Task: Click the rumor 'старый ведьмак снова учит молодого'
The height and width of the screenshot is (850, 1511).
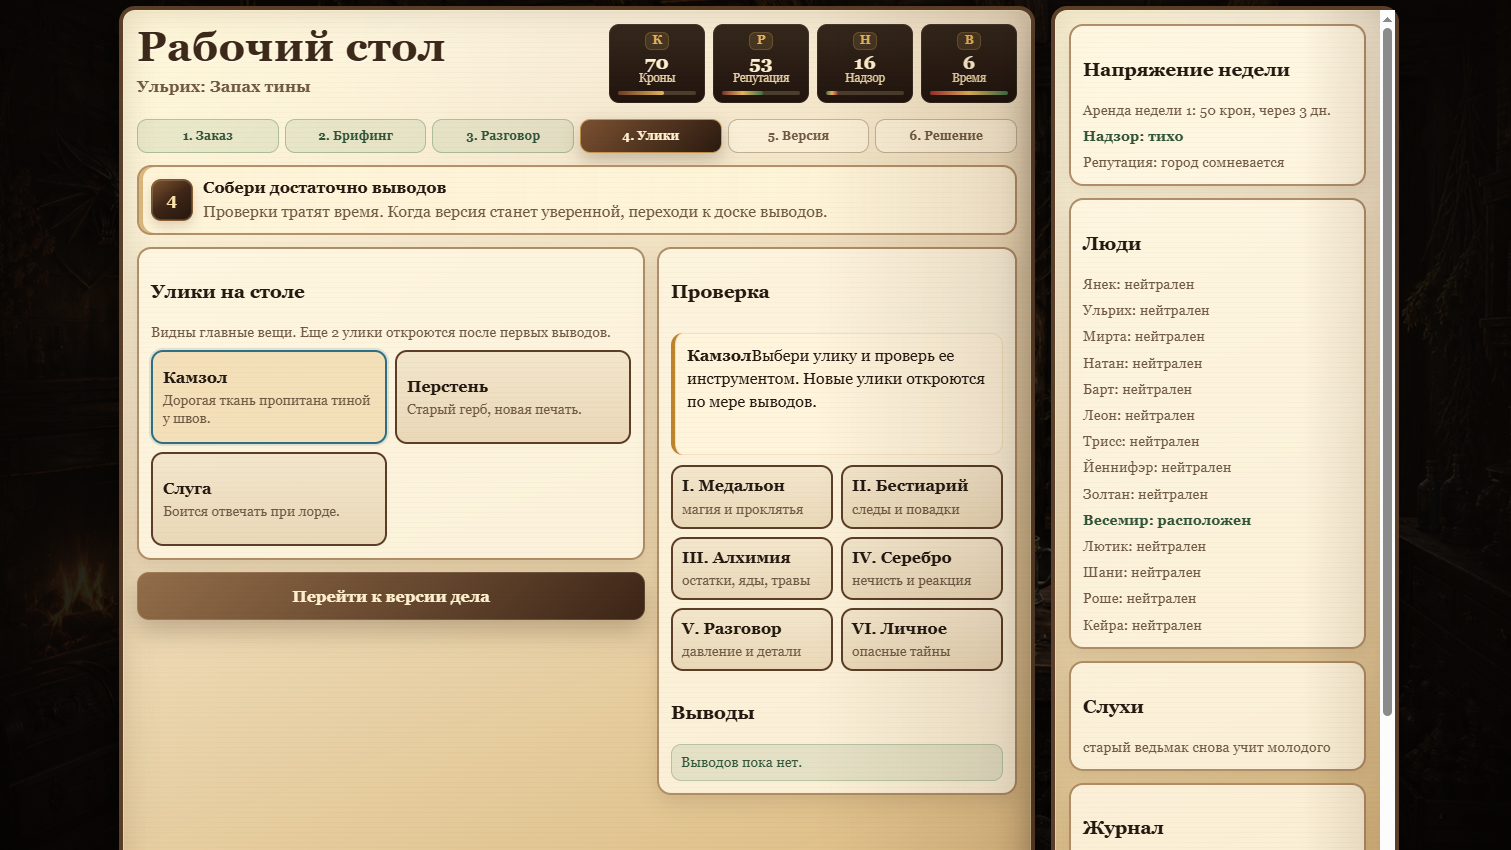Action: point(1207,747)
